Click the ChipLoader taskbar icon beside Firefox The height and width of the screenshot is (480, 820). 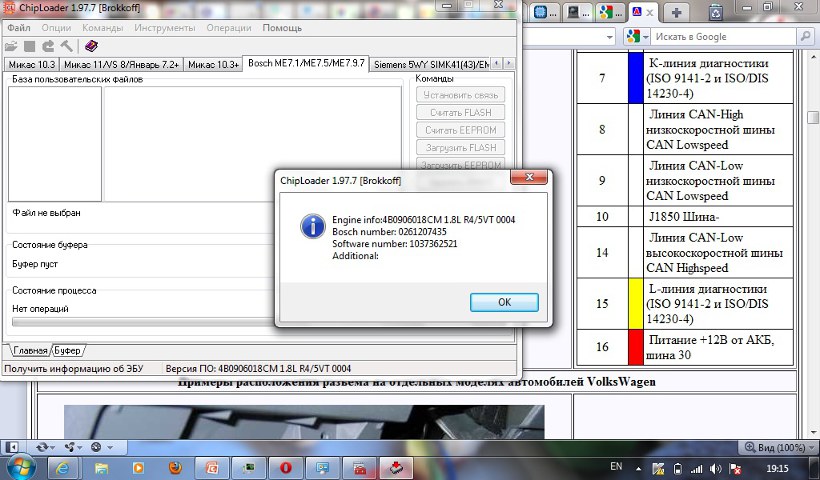[x=212, y=467]
